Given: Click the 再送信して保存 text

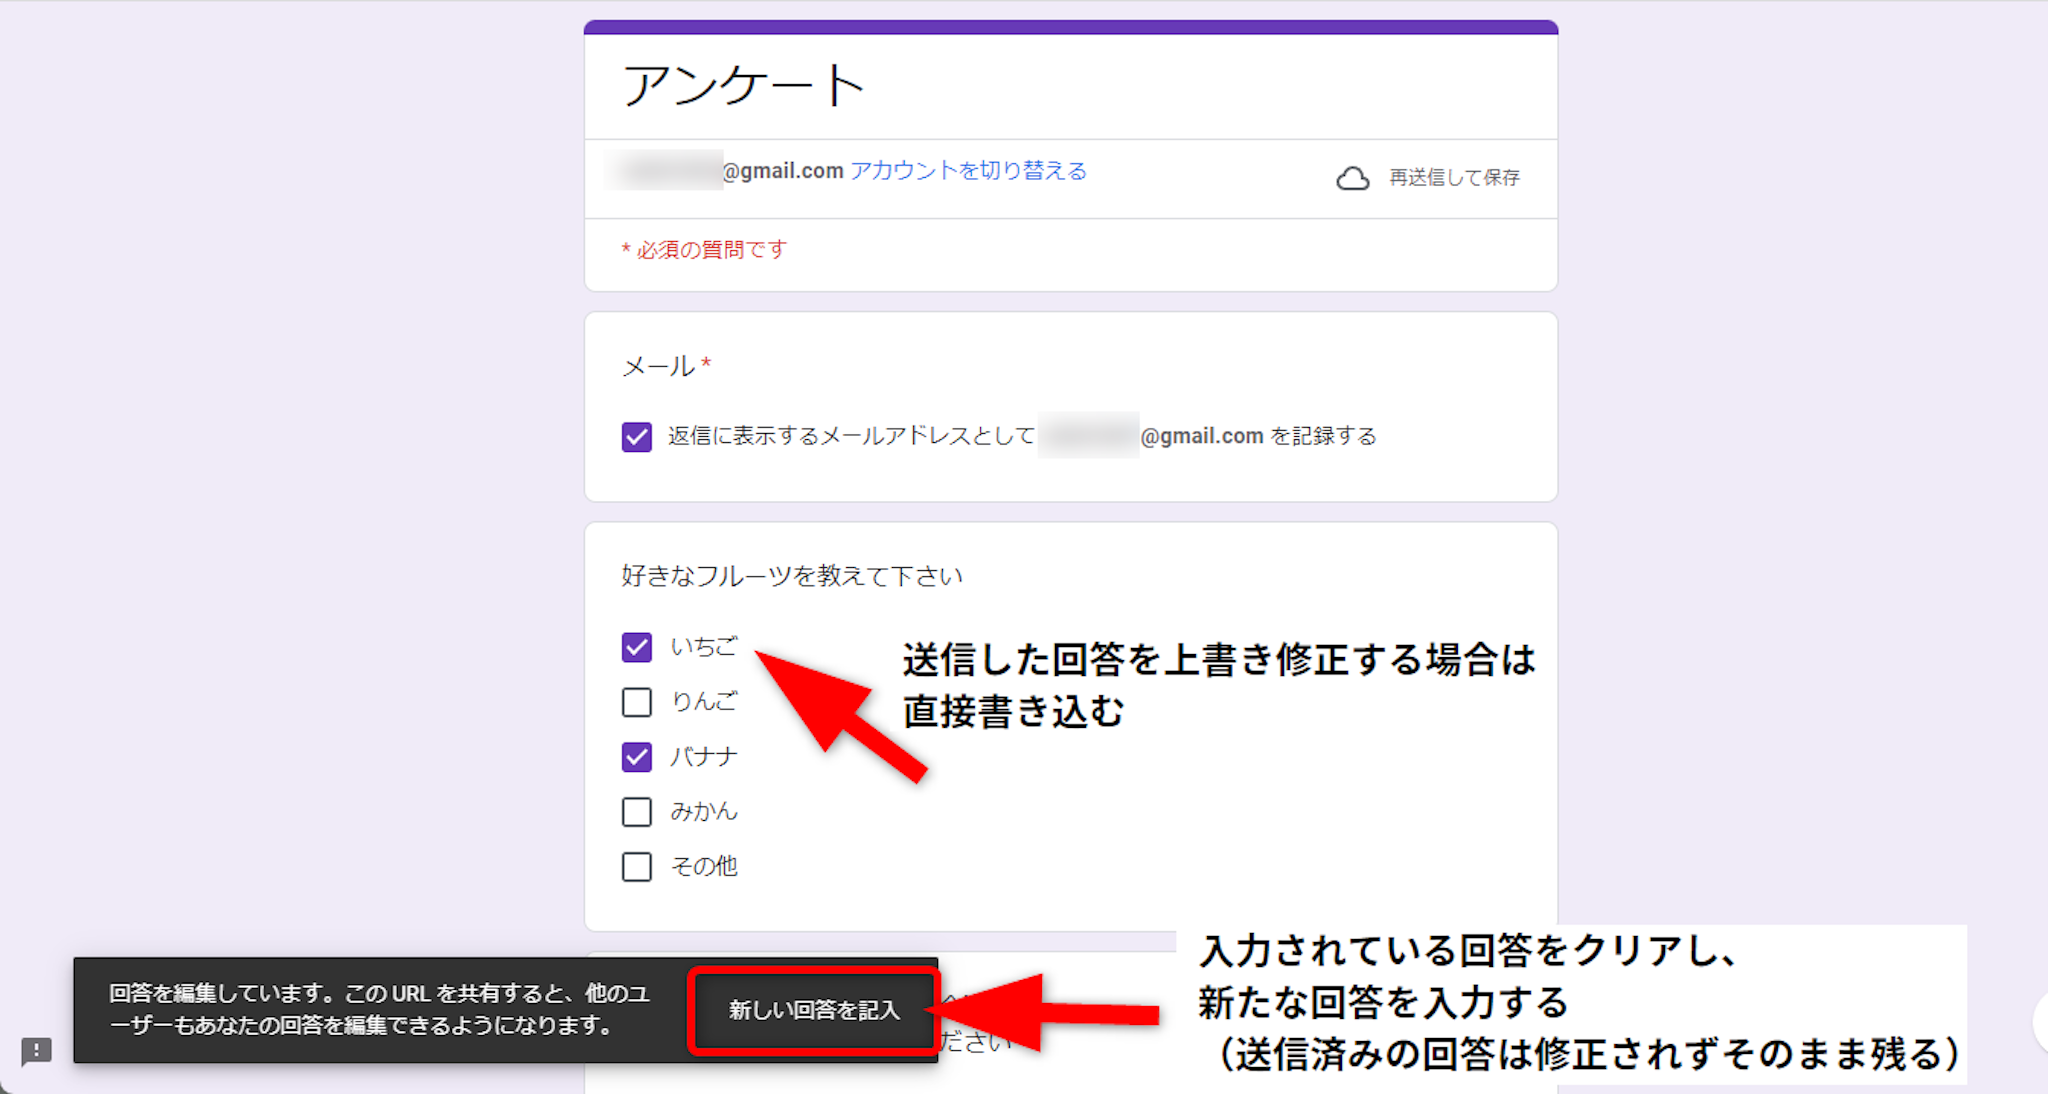Looking at the screenshot, I should click(1454, 178).
